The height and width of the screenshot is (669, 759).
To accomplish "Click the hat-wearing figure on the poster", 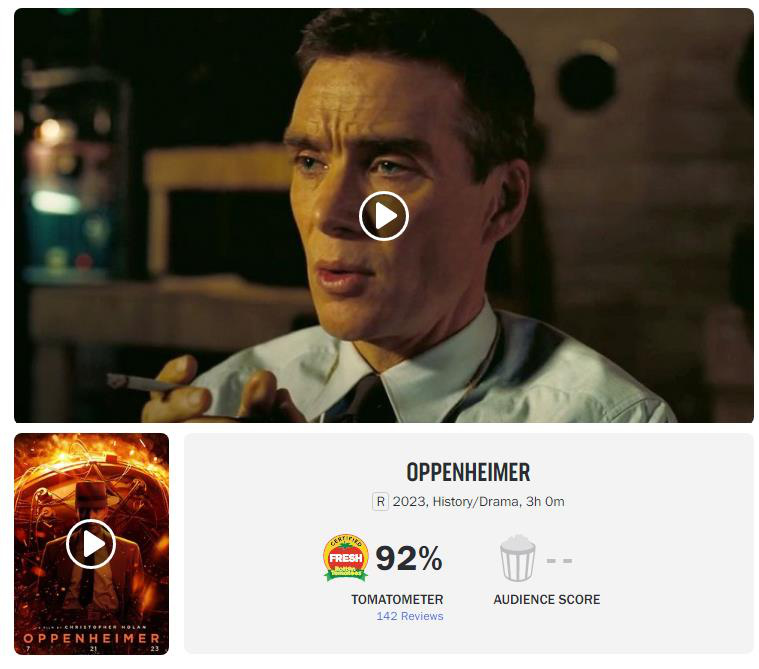I will 91,547.
